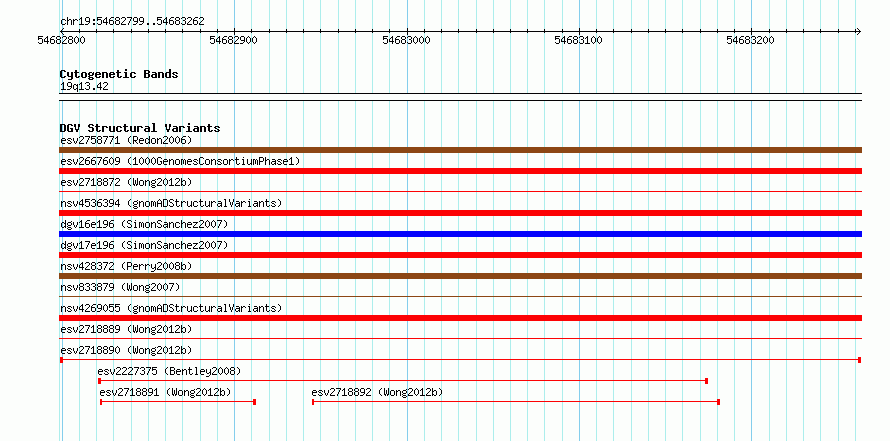Click the thin red esv2718872 variant line
The width and height of the screenshot is (890, 441).
coord(460,192)
